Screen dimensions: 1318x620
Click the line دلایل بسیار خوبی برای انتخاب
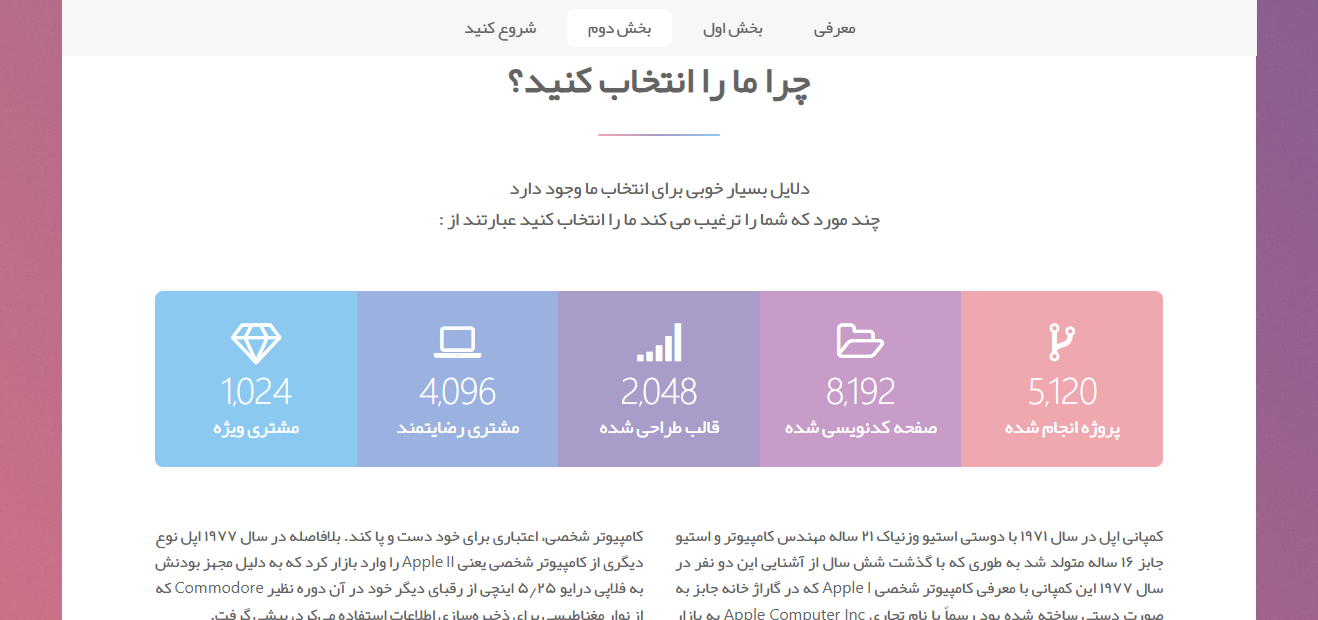coord(659,189)
